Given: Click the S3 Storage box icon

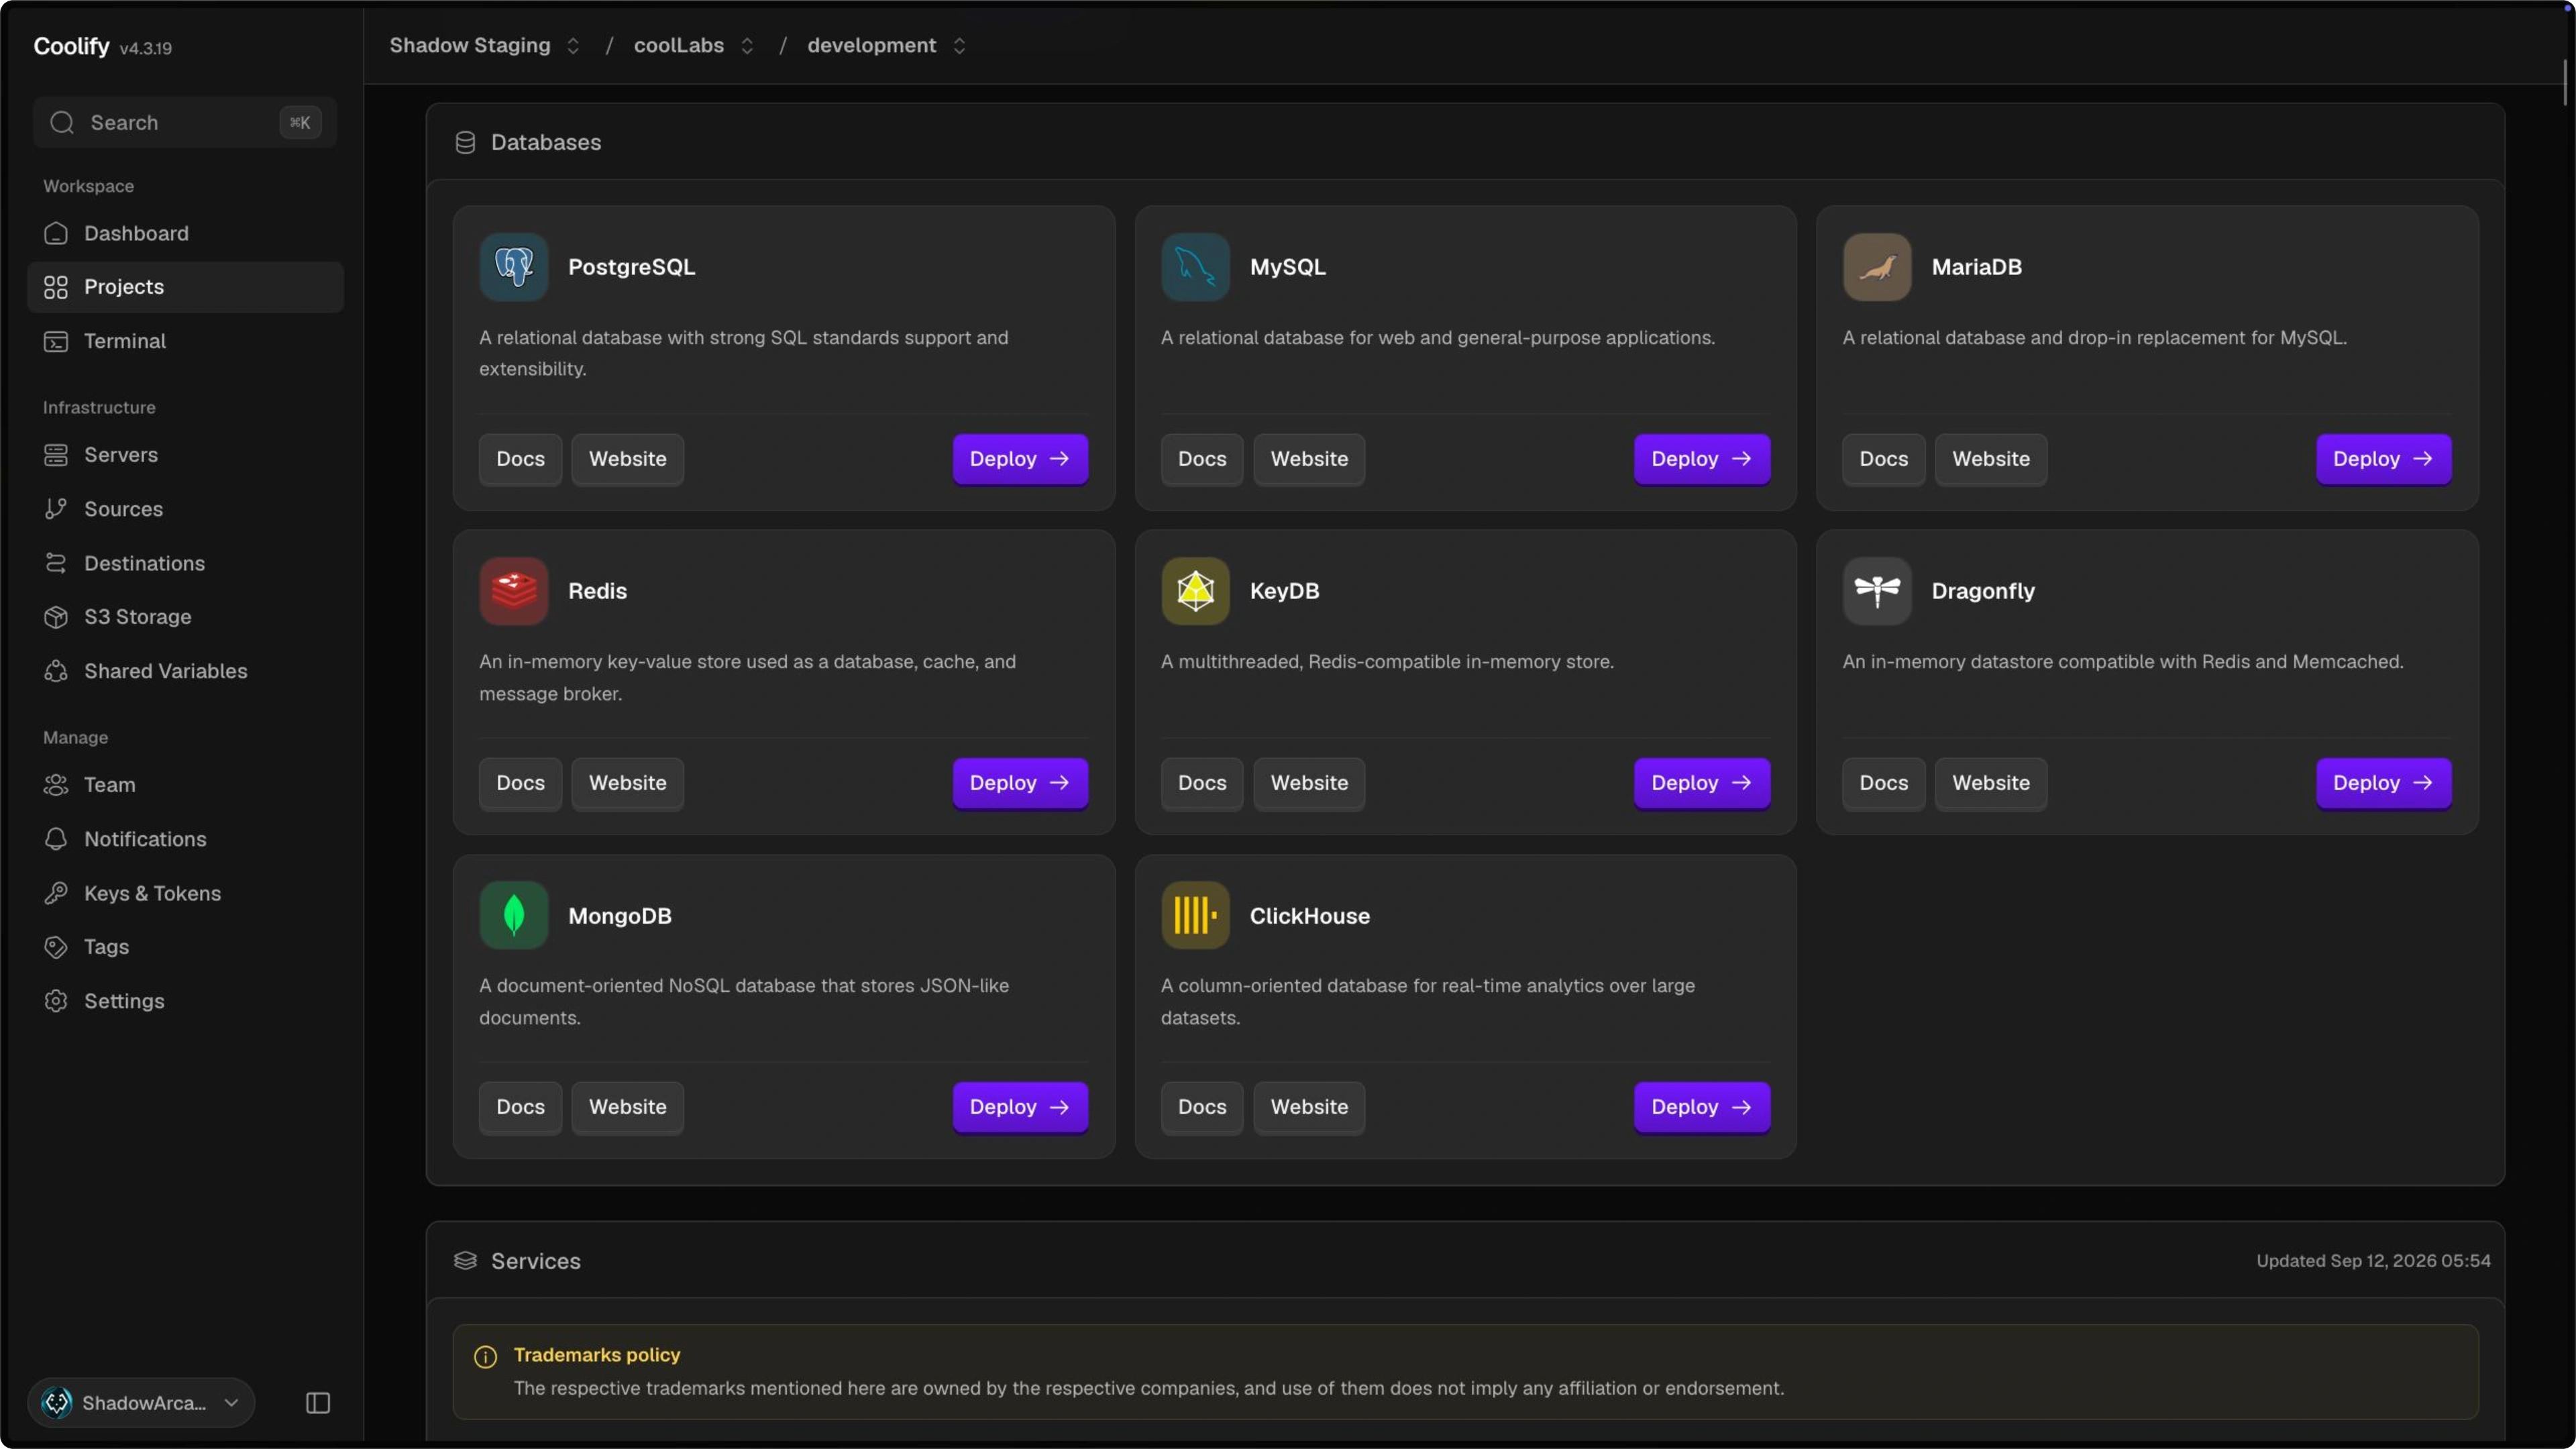Looking at the screenshot, I should 56,617.
